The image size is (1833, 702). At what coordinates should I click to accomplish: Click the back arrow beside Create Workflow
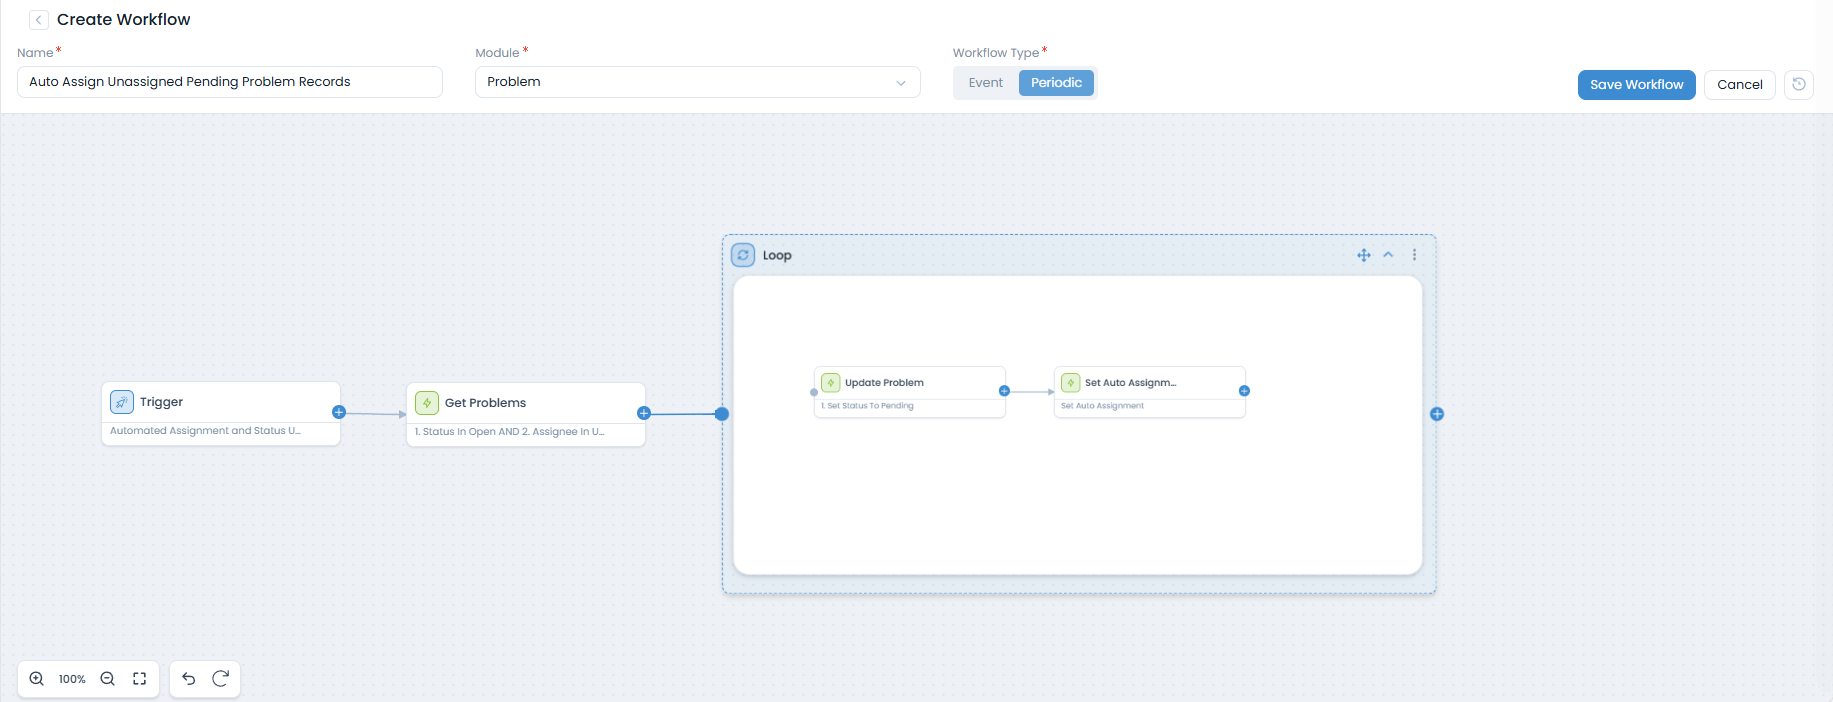[38, 20]
